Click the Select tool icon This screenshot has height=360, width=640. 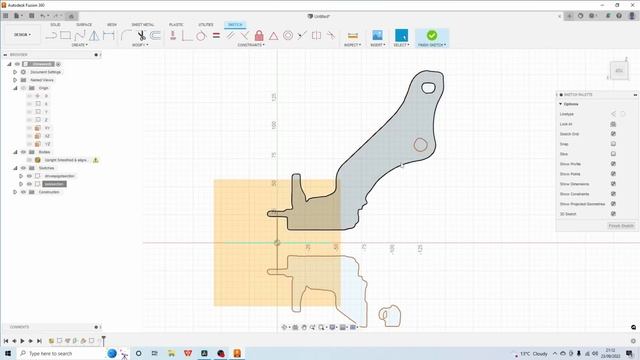401,35
